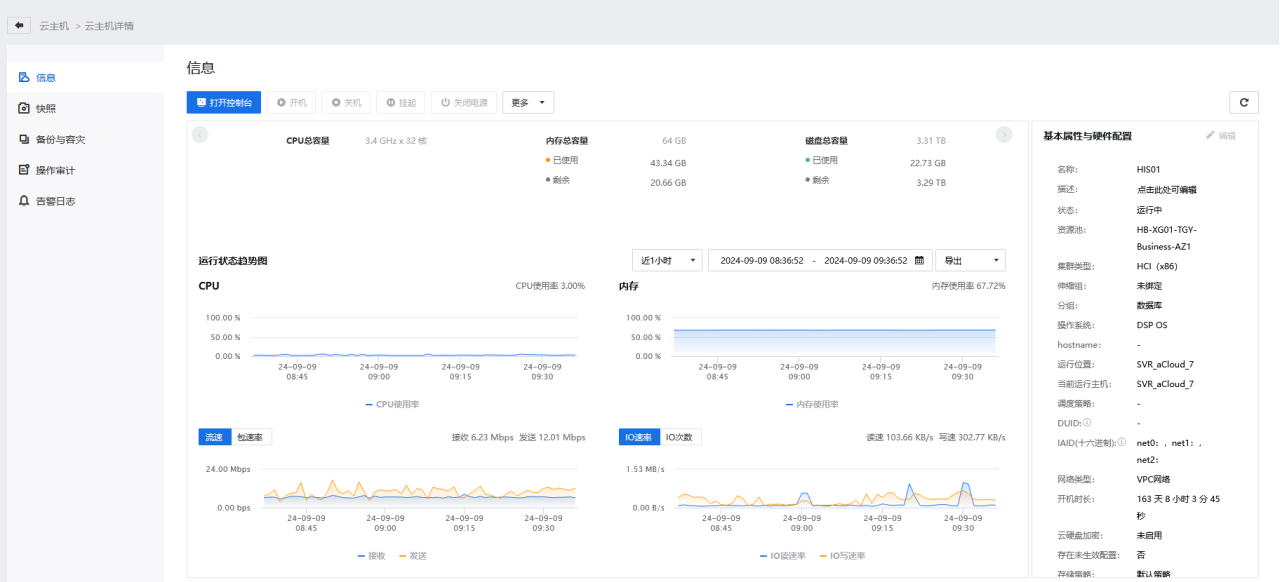Click the right carousel arrow in capacity panel

(1004, 135)
